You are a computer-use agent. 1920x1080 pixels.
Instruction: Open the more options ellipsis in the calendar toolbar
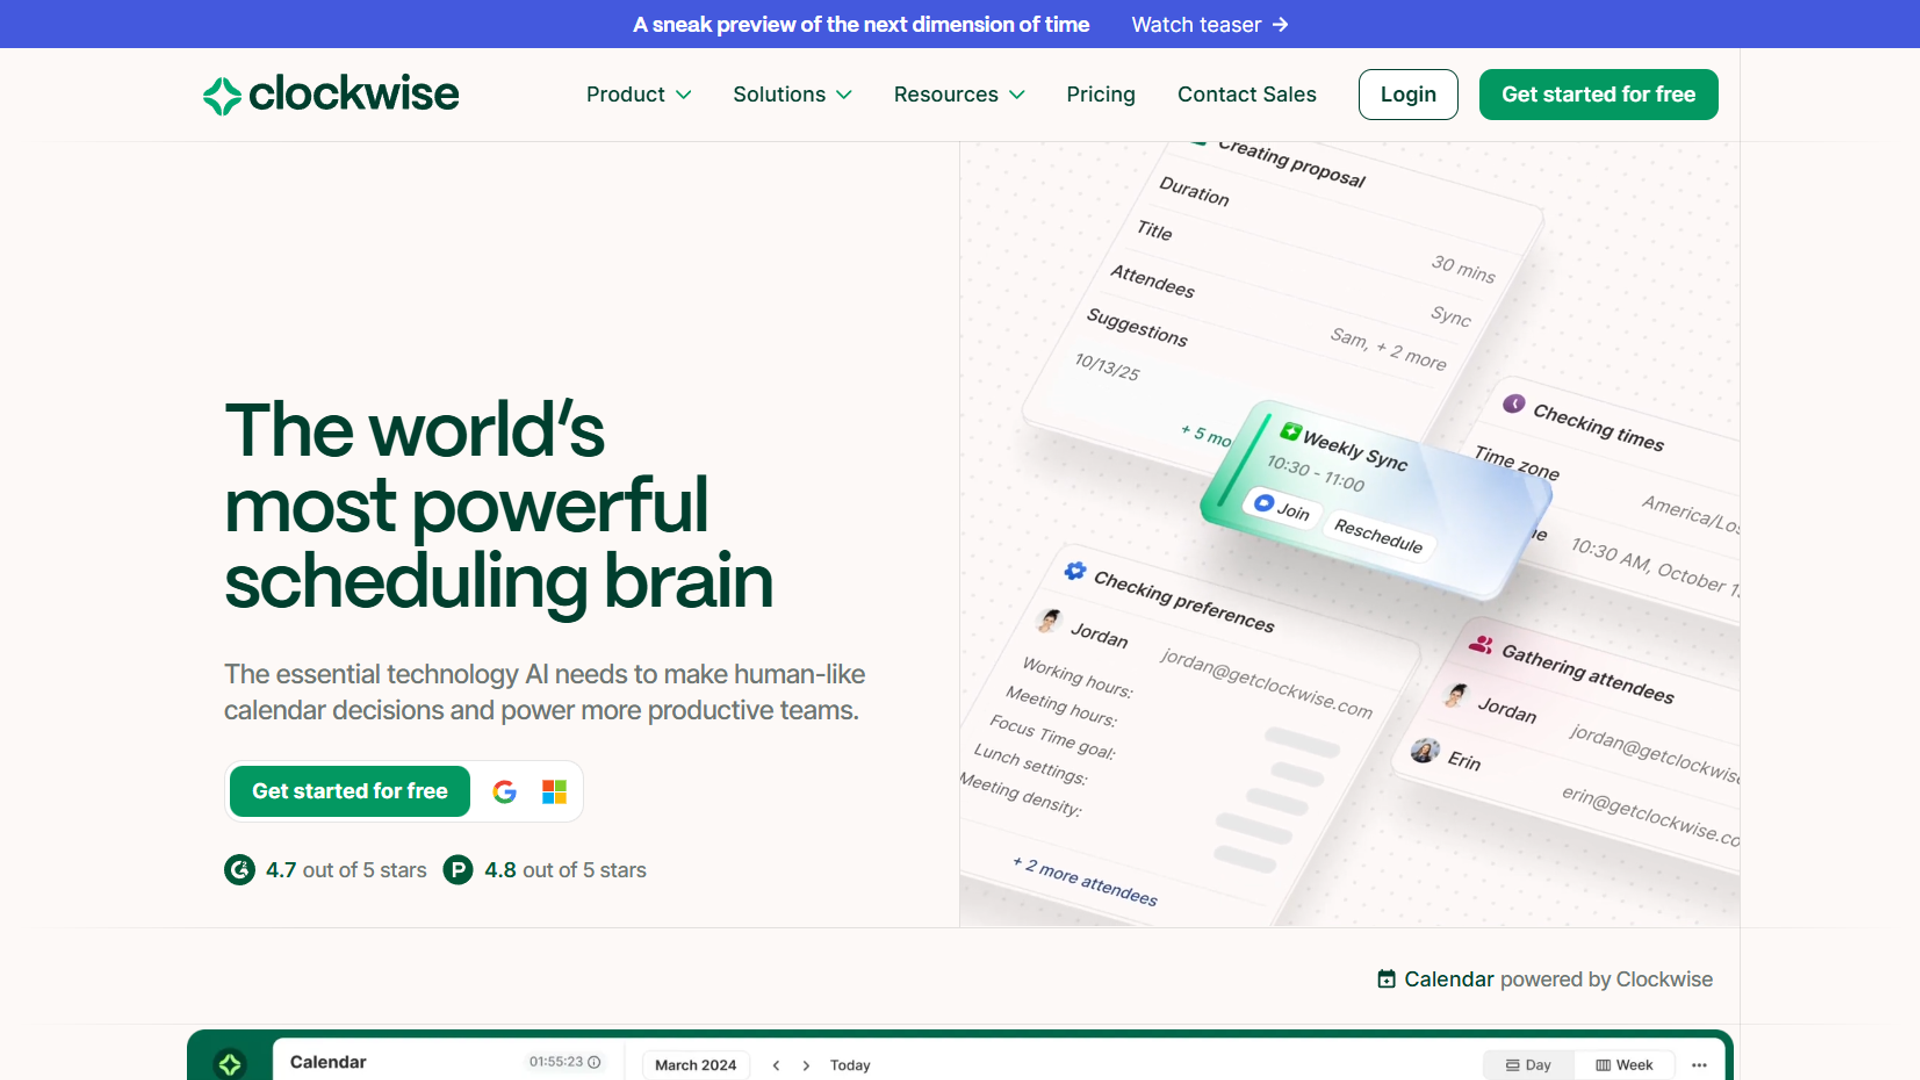point(1700,1064)
